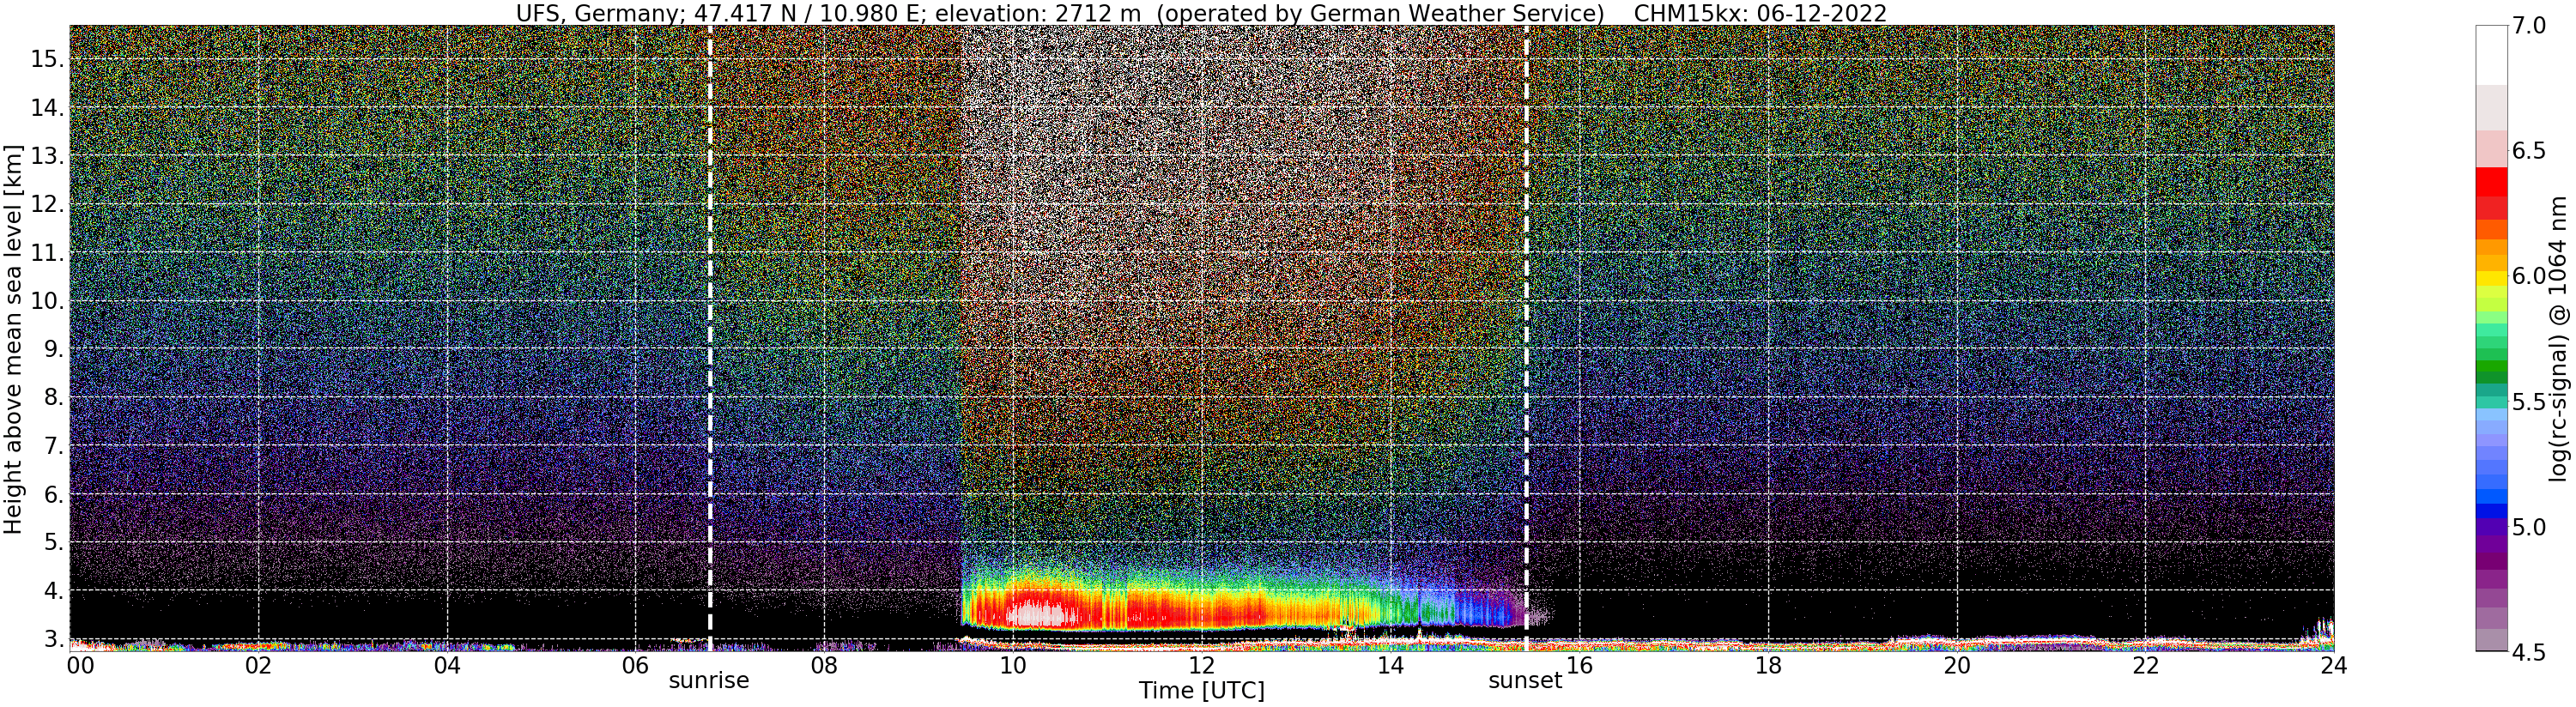2576x707 pixels.
Task: Click the '4.' height axis tick label
Action: tap(52, 591)
